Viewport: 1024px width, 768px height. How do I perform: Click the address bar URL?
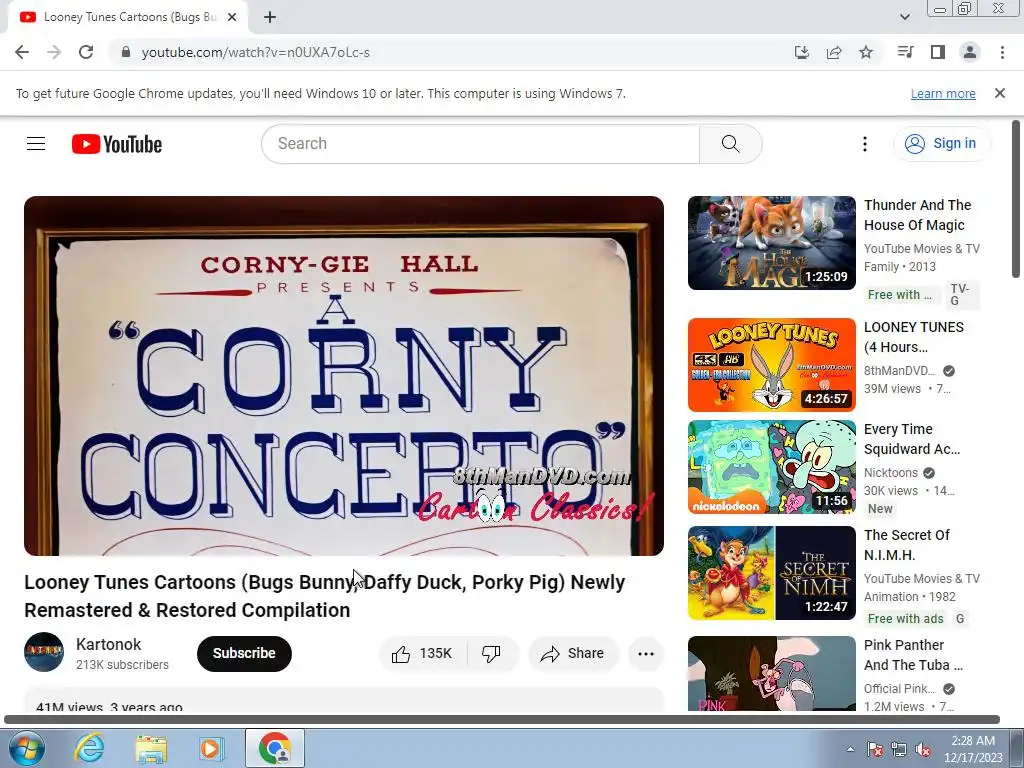(255, 52)
